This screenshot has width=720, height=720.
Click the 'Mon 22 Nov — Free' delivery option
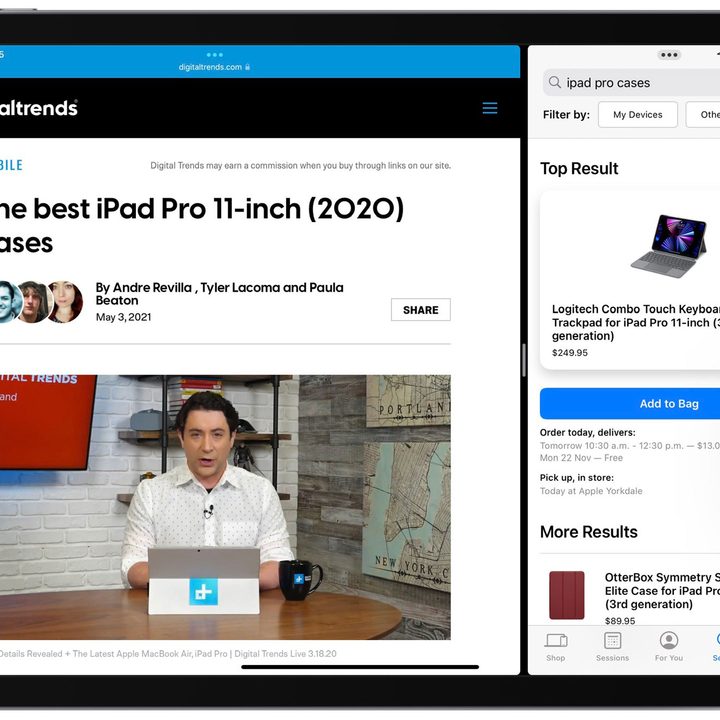click(x=581, y=458)
